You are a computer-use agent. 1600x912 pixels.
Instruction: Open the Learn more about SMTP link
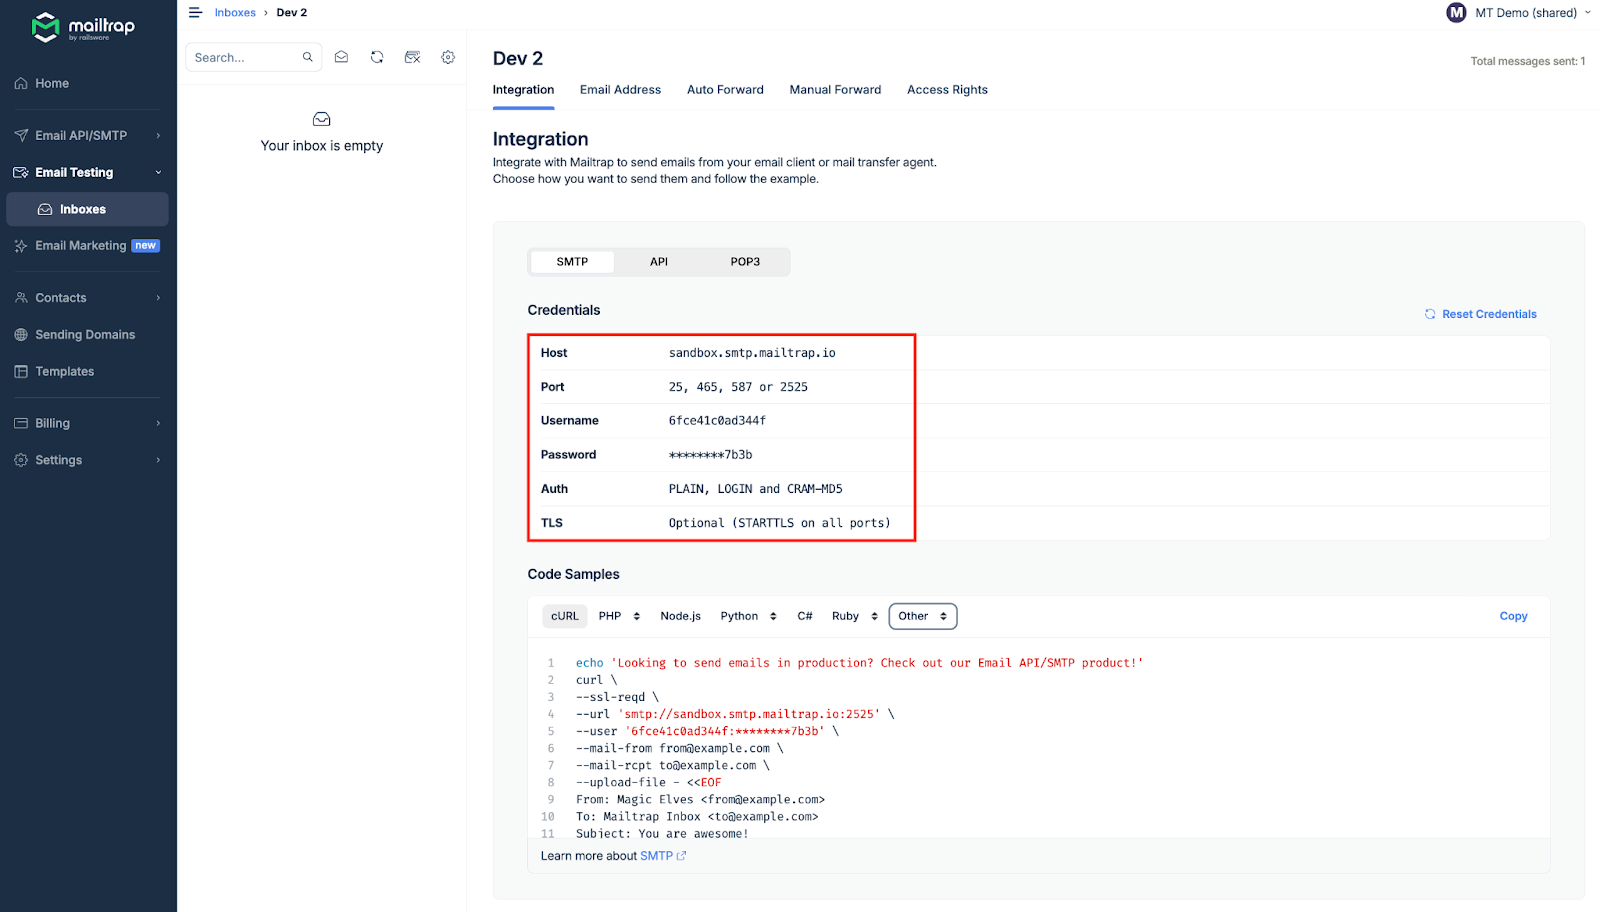(663, 856)
